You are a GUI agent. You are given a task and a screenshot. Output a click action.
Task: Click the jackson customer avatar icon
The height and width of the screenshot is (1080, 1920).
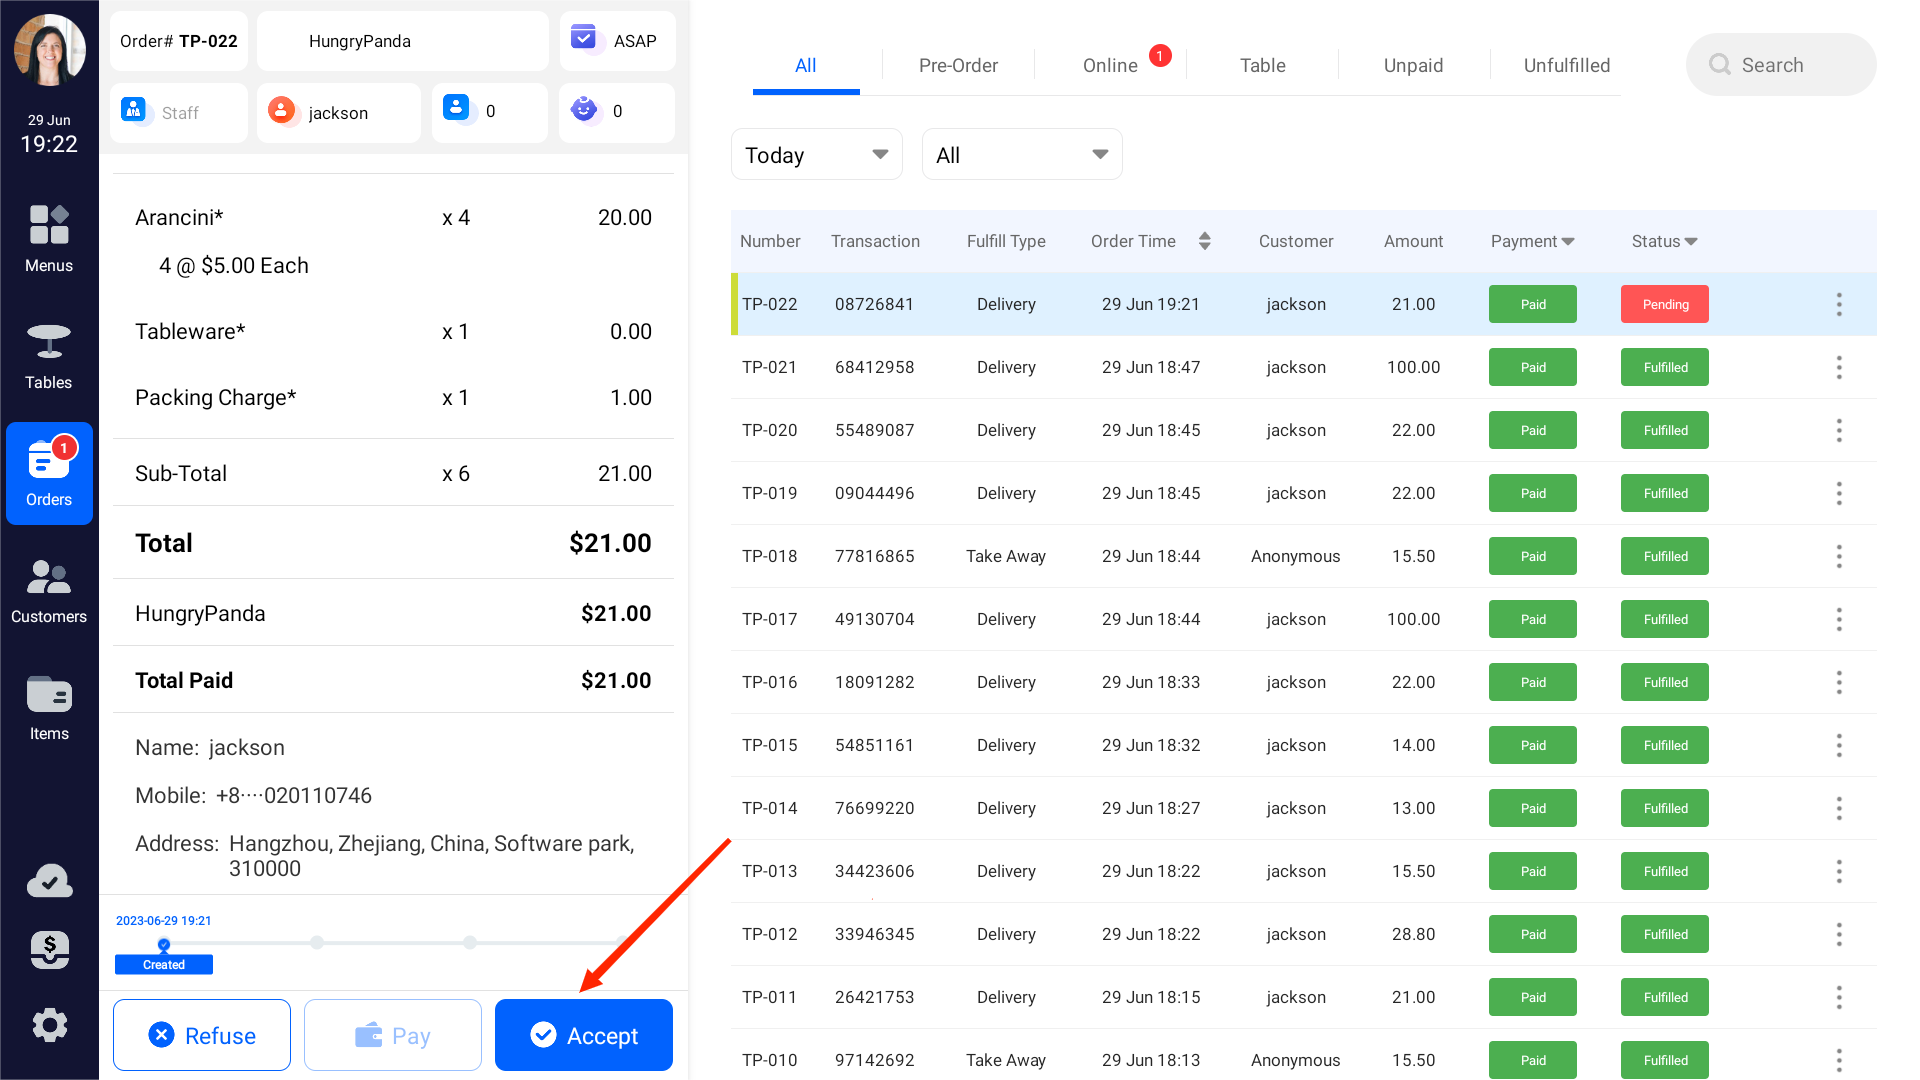[282, 110]
